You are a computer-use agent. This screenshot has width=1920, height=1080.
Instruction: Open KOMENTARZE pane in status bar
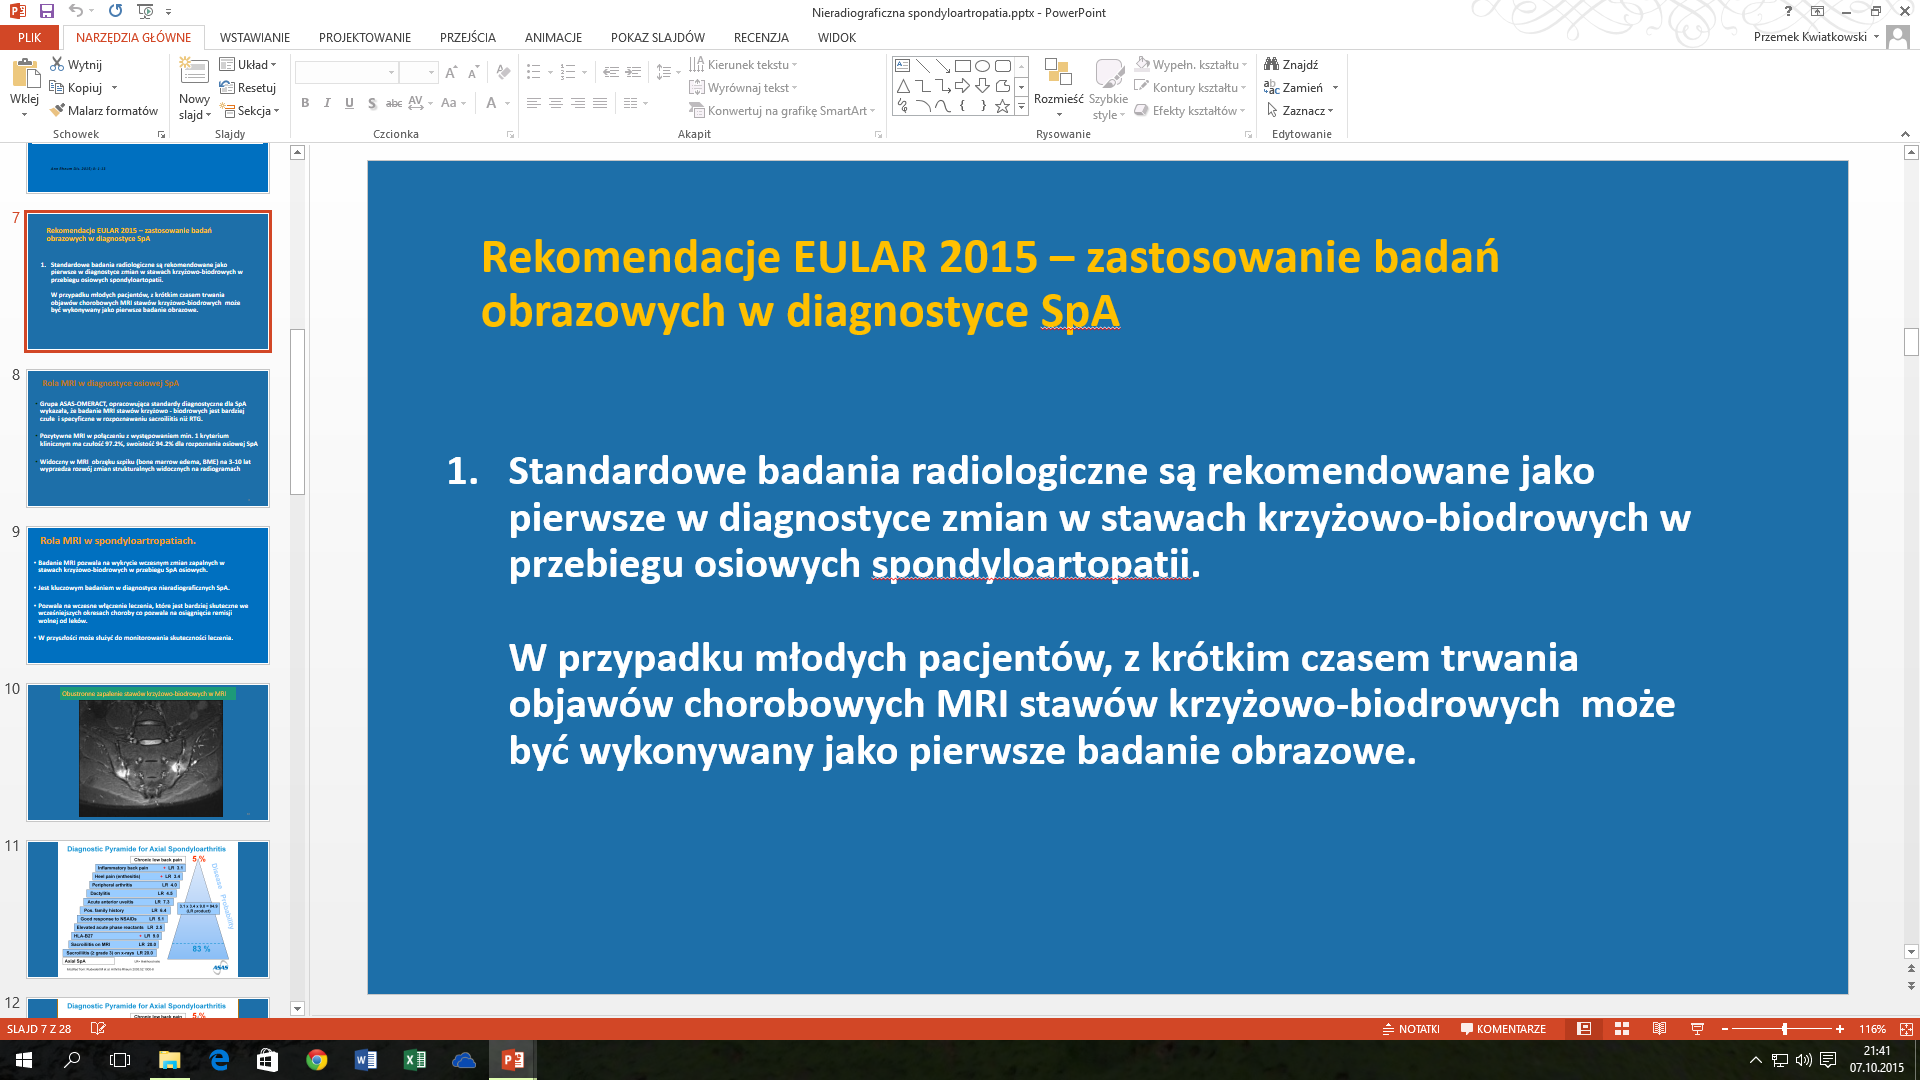point(1503,1029)
